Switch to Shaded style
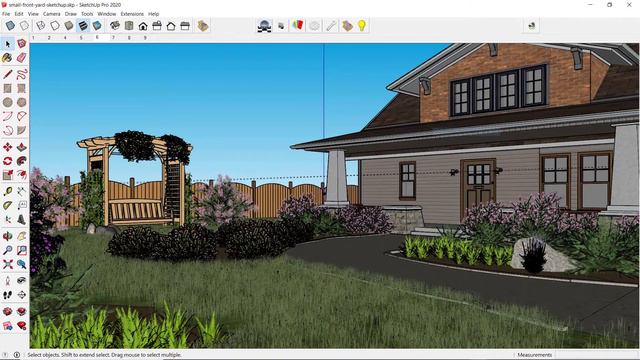640x360 pixels. click(69, 26)
